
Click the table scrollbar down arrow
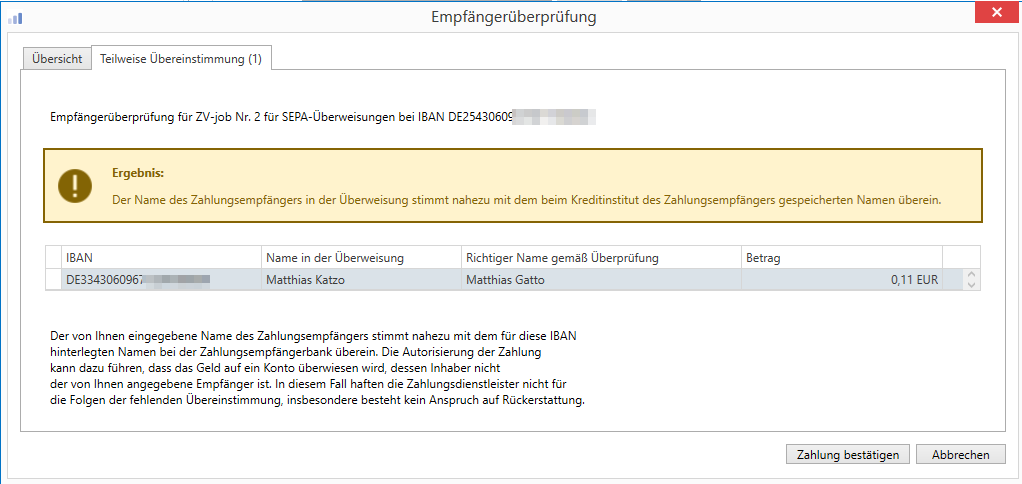(x=968, y=285)
